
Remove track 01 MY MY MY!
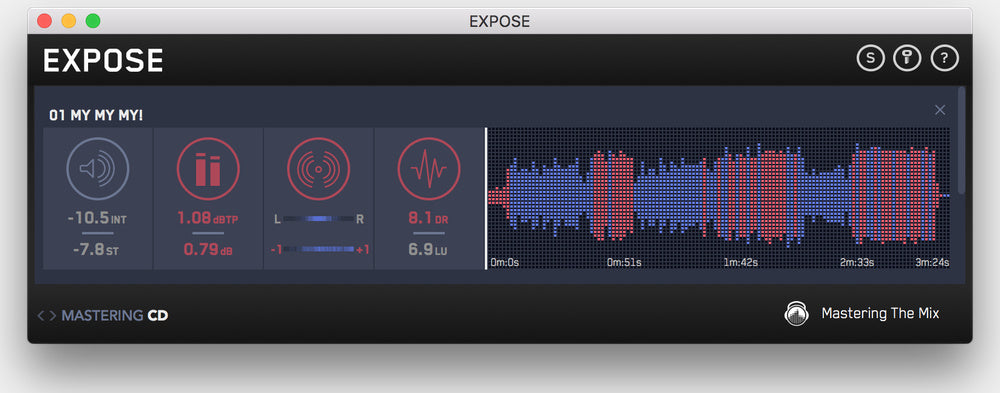940,110
